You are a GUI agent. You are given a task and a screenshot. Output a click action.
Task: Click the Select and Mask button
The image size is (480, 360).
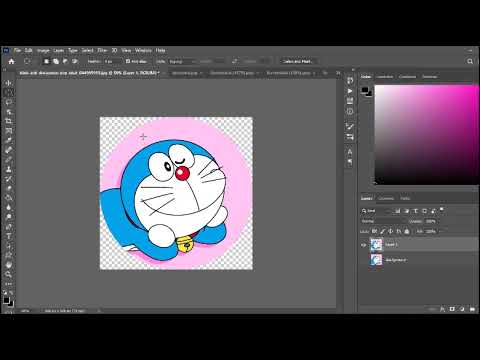[x=297, y=61]
